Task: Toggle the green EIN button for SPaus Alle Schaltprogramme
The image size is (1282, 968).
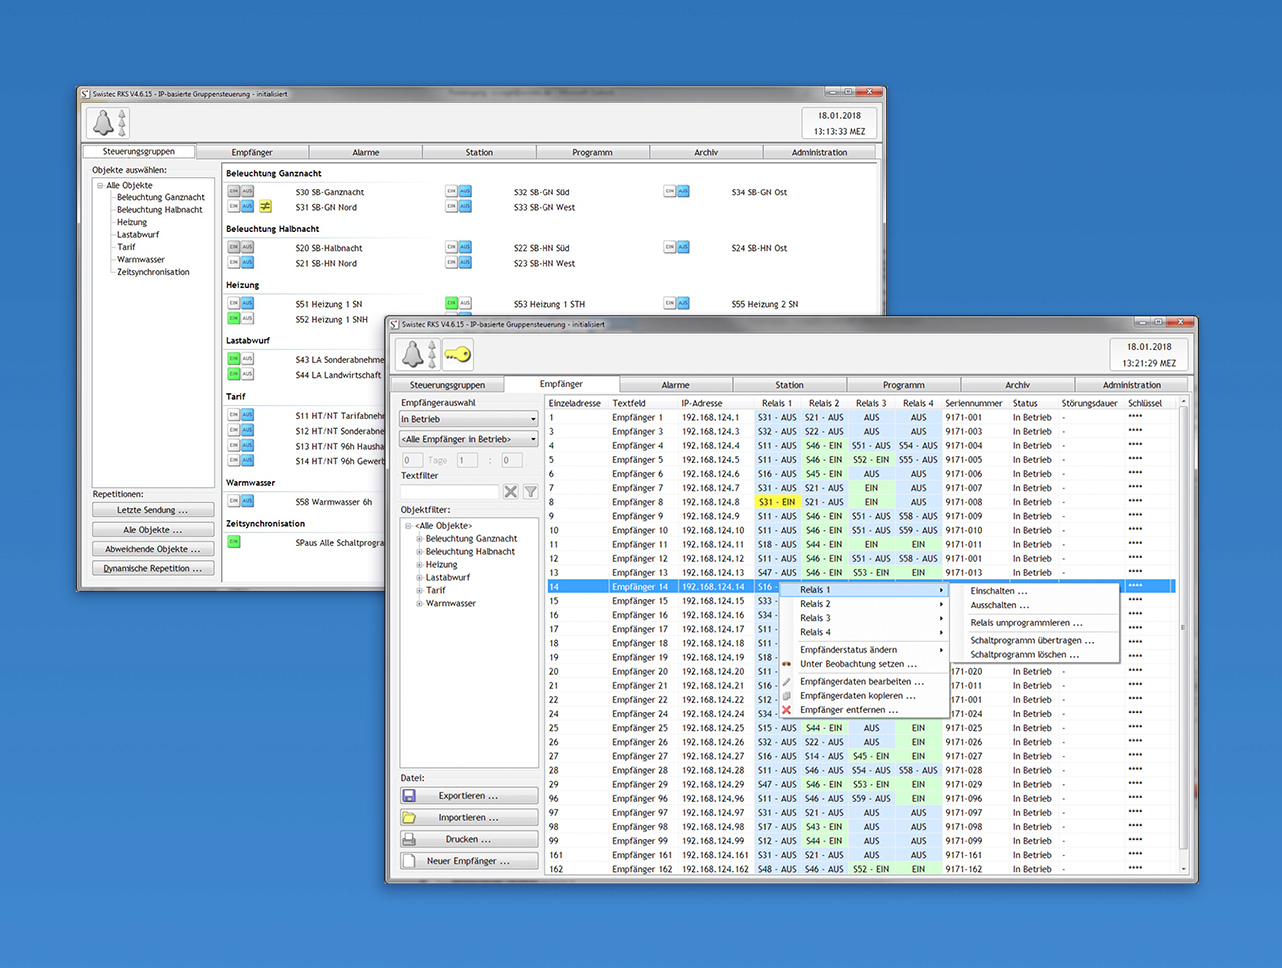Action: point(234,542)
